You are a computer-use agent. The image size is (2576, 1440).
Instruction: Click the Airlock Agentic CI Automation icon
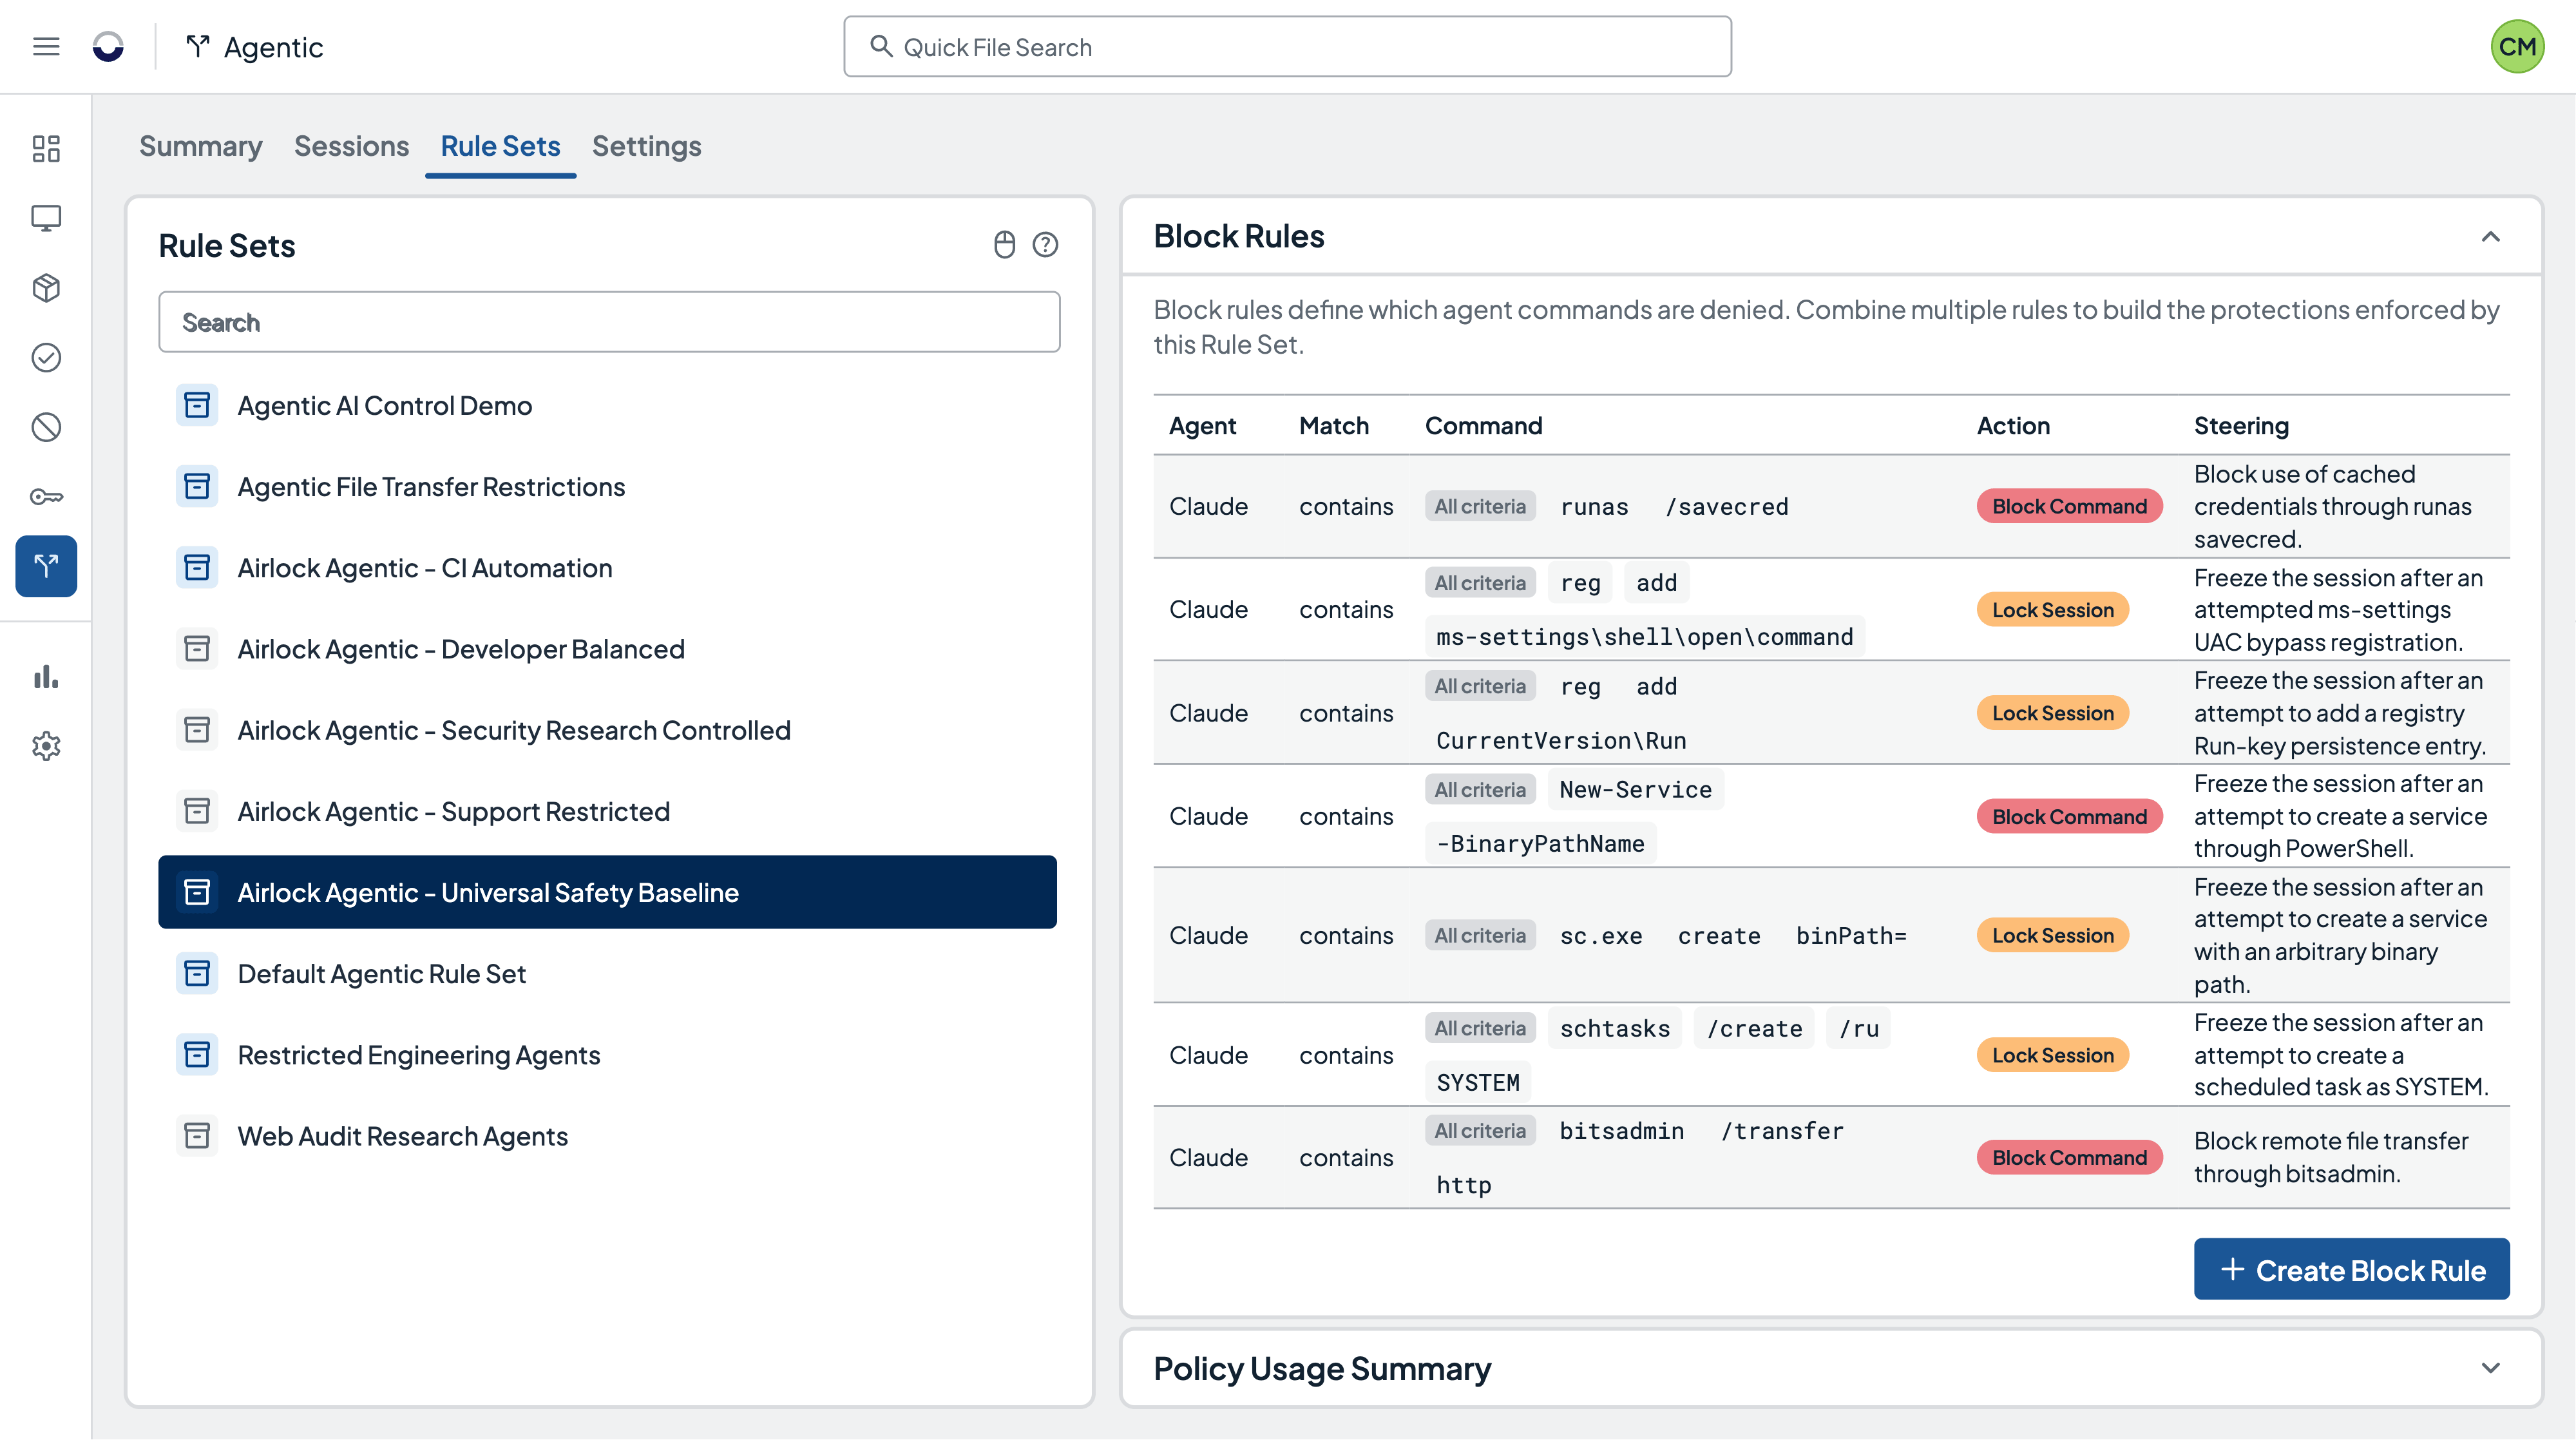click(x=197, y=567)
